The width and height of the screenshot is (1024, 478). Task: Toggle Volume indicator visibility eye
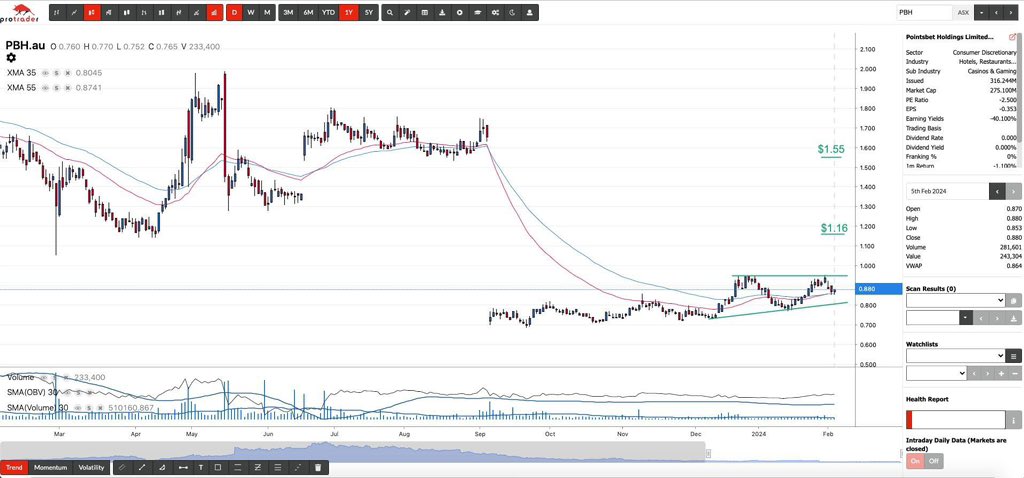[x=46, y=377]
